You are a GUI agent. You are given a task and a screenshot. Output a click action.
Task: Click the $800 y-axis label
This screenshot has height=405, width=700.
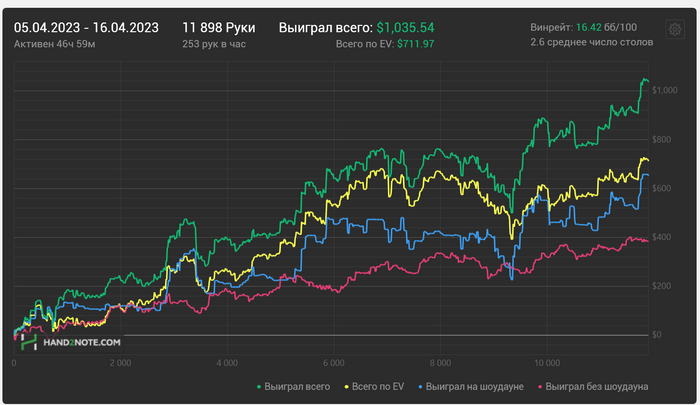pyautogui.click(x=661, y=139)
